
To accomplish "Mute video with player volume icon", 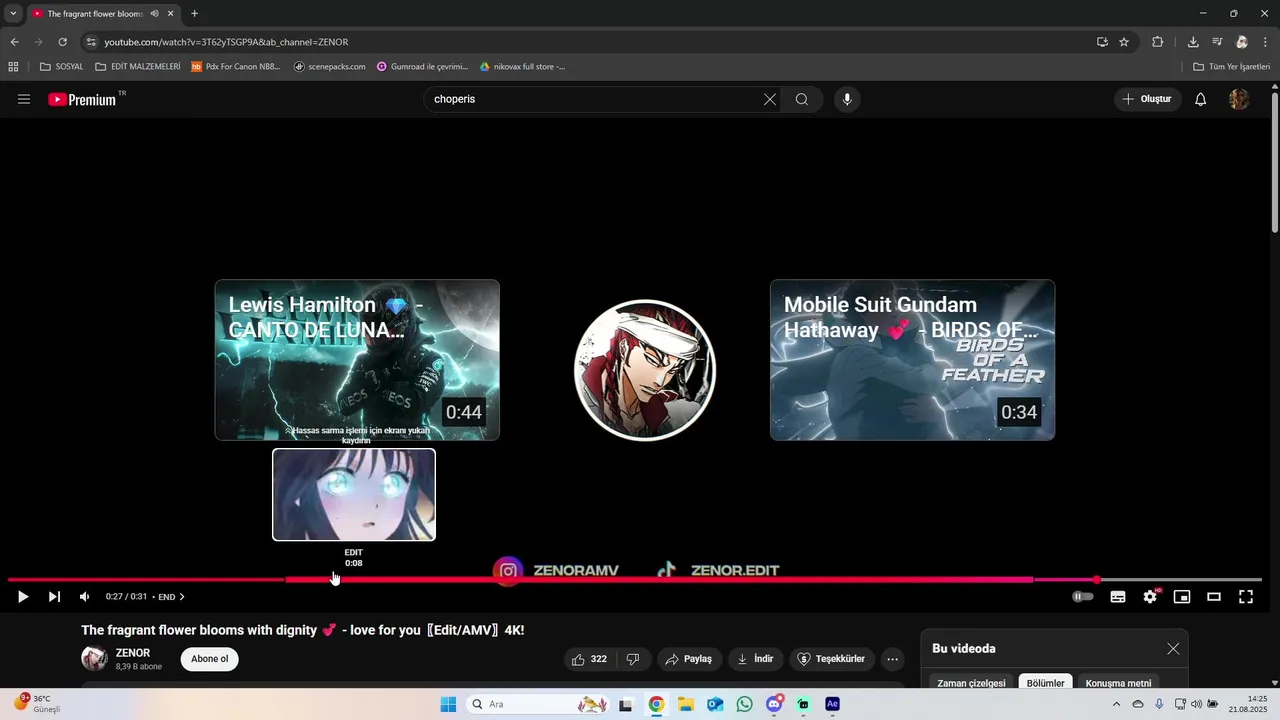I will pyautogui.click(x=85, y=597).
